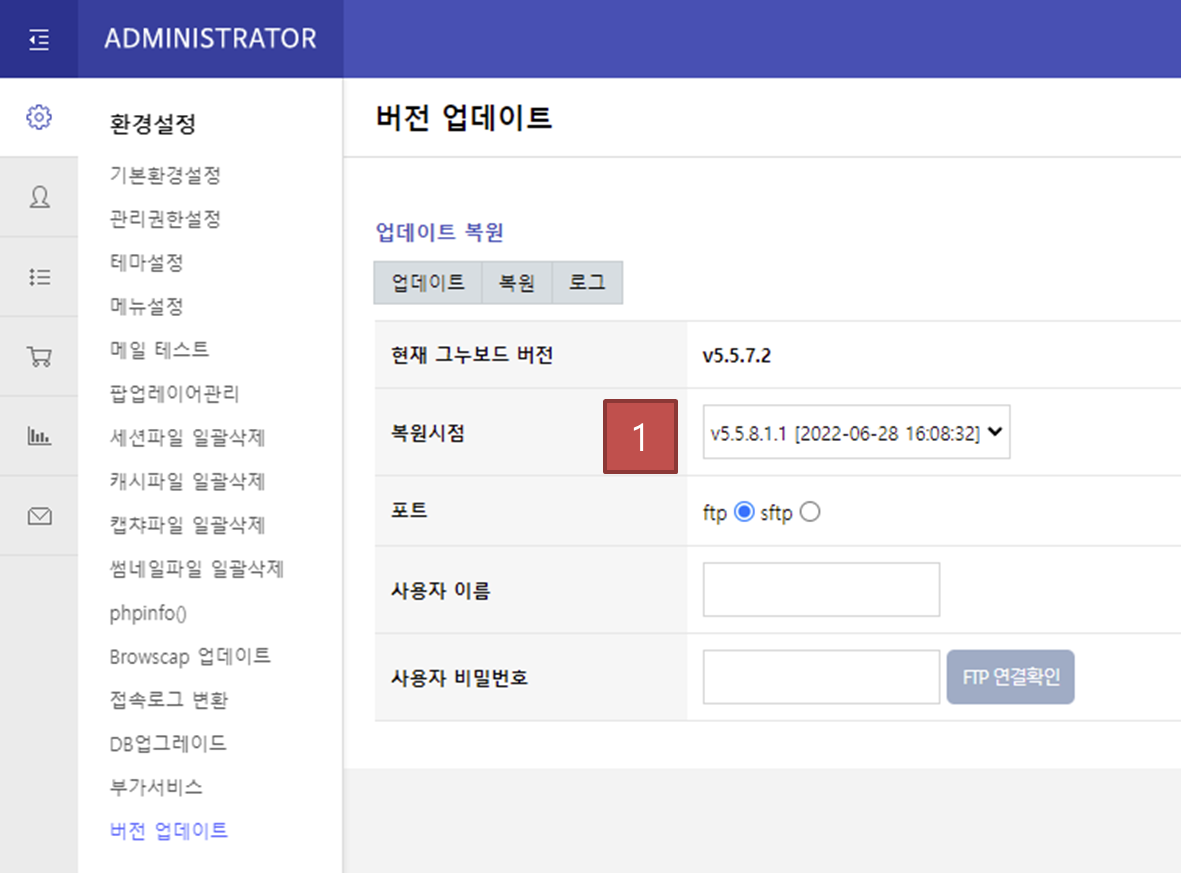
Task: Collapse the sidebar using the menu toggle icon
Action: point(39,40)
